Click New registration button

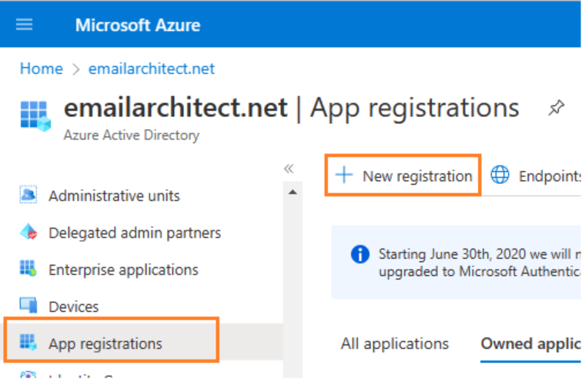pyautogui.click(x=403, y=176)
